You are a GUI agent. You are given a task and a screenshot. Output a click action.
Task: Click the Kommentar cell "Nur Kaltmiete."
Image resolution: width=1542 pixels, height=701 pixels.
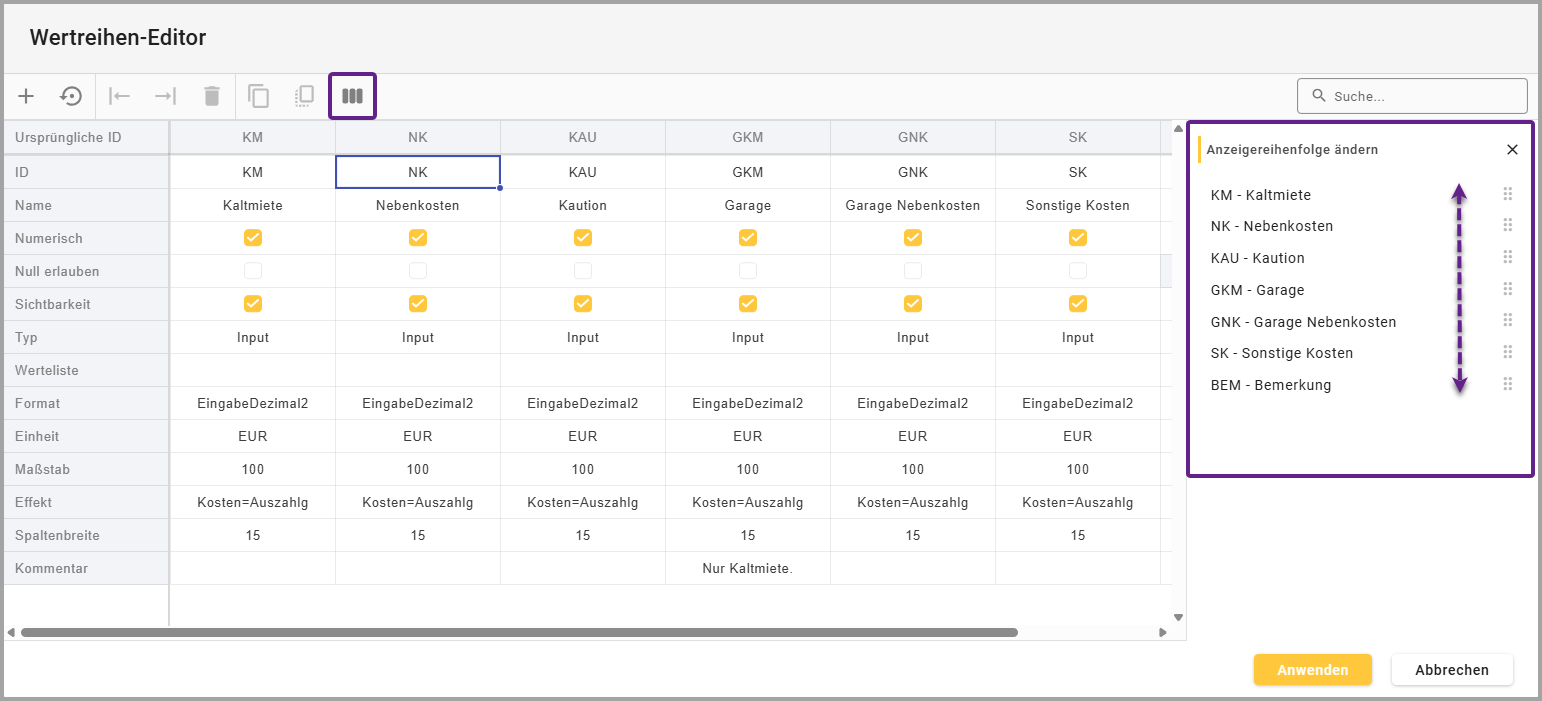click(748, 568)
